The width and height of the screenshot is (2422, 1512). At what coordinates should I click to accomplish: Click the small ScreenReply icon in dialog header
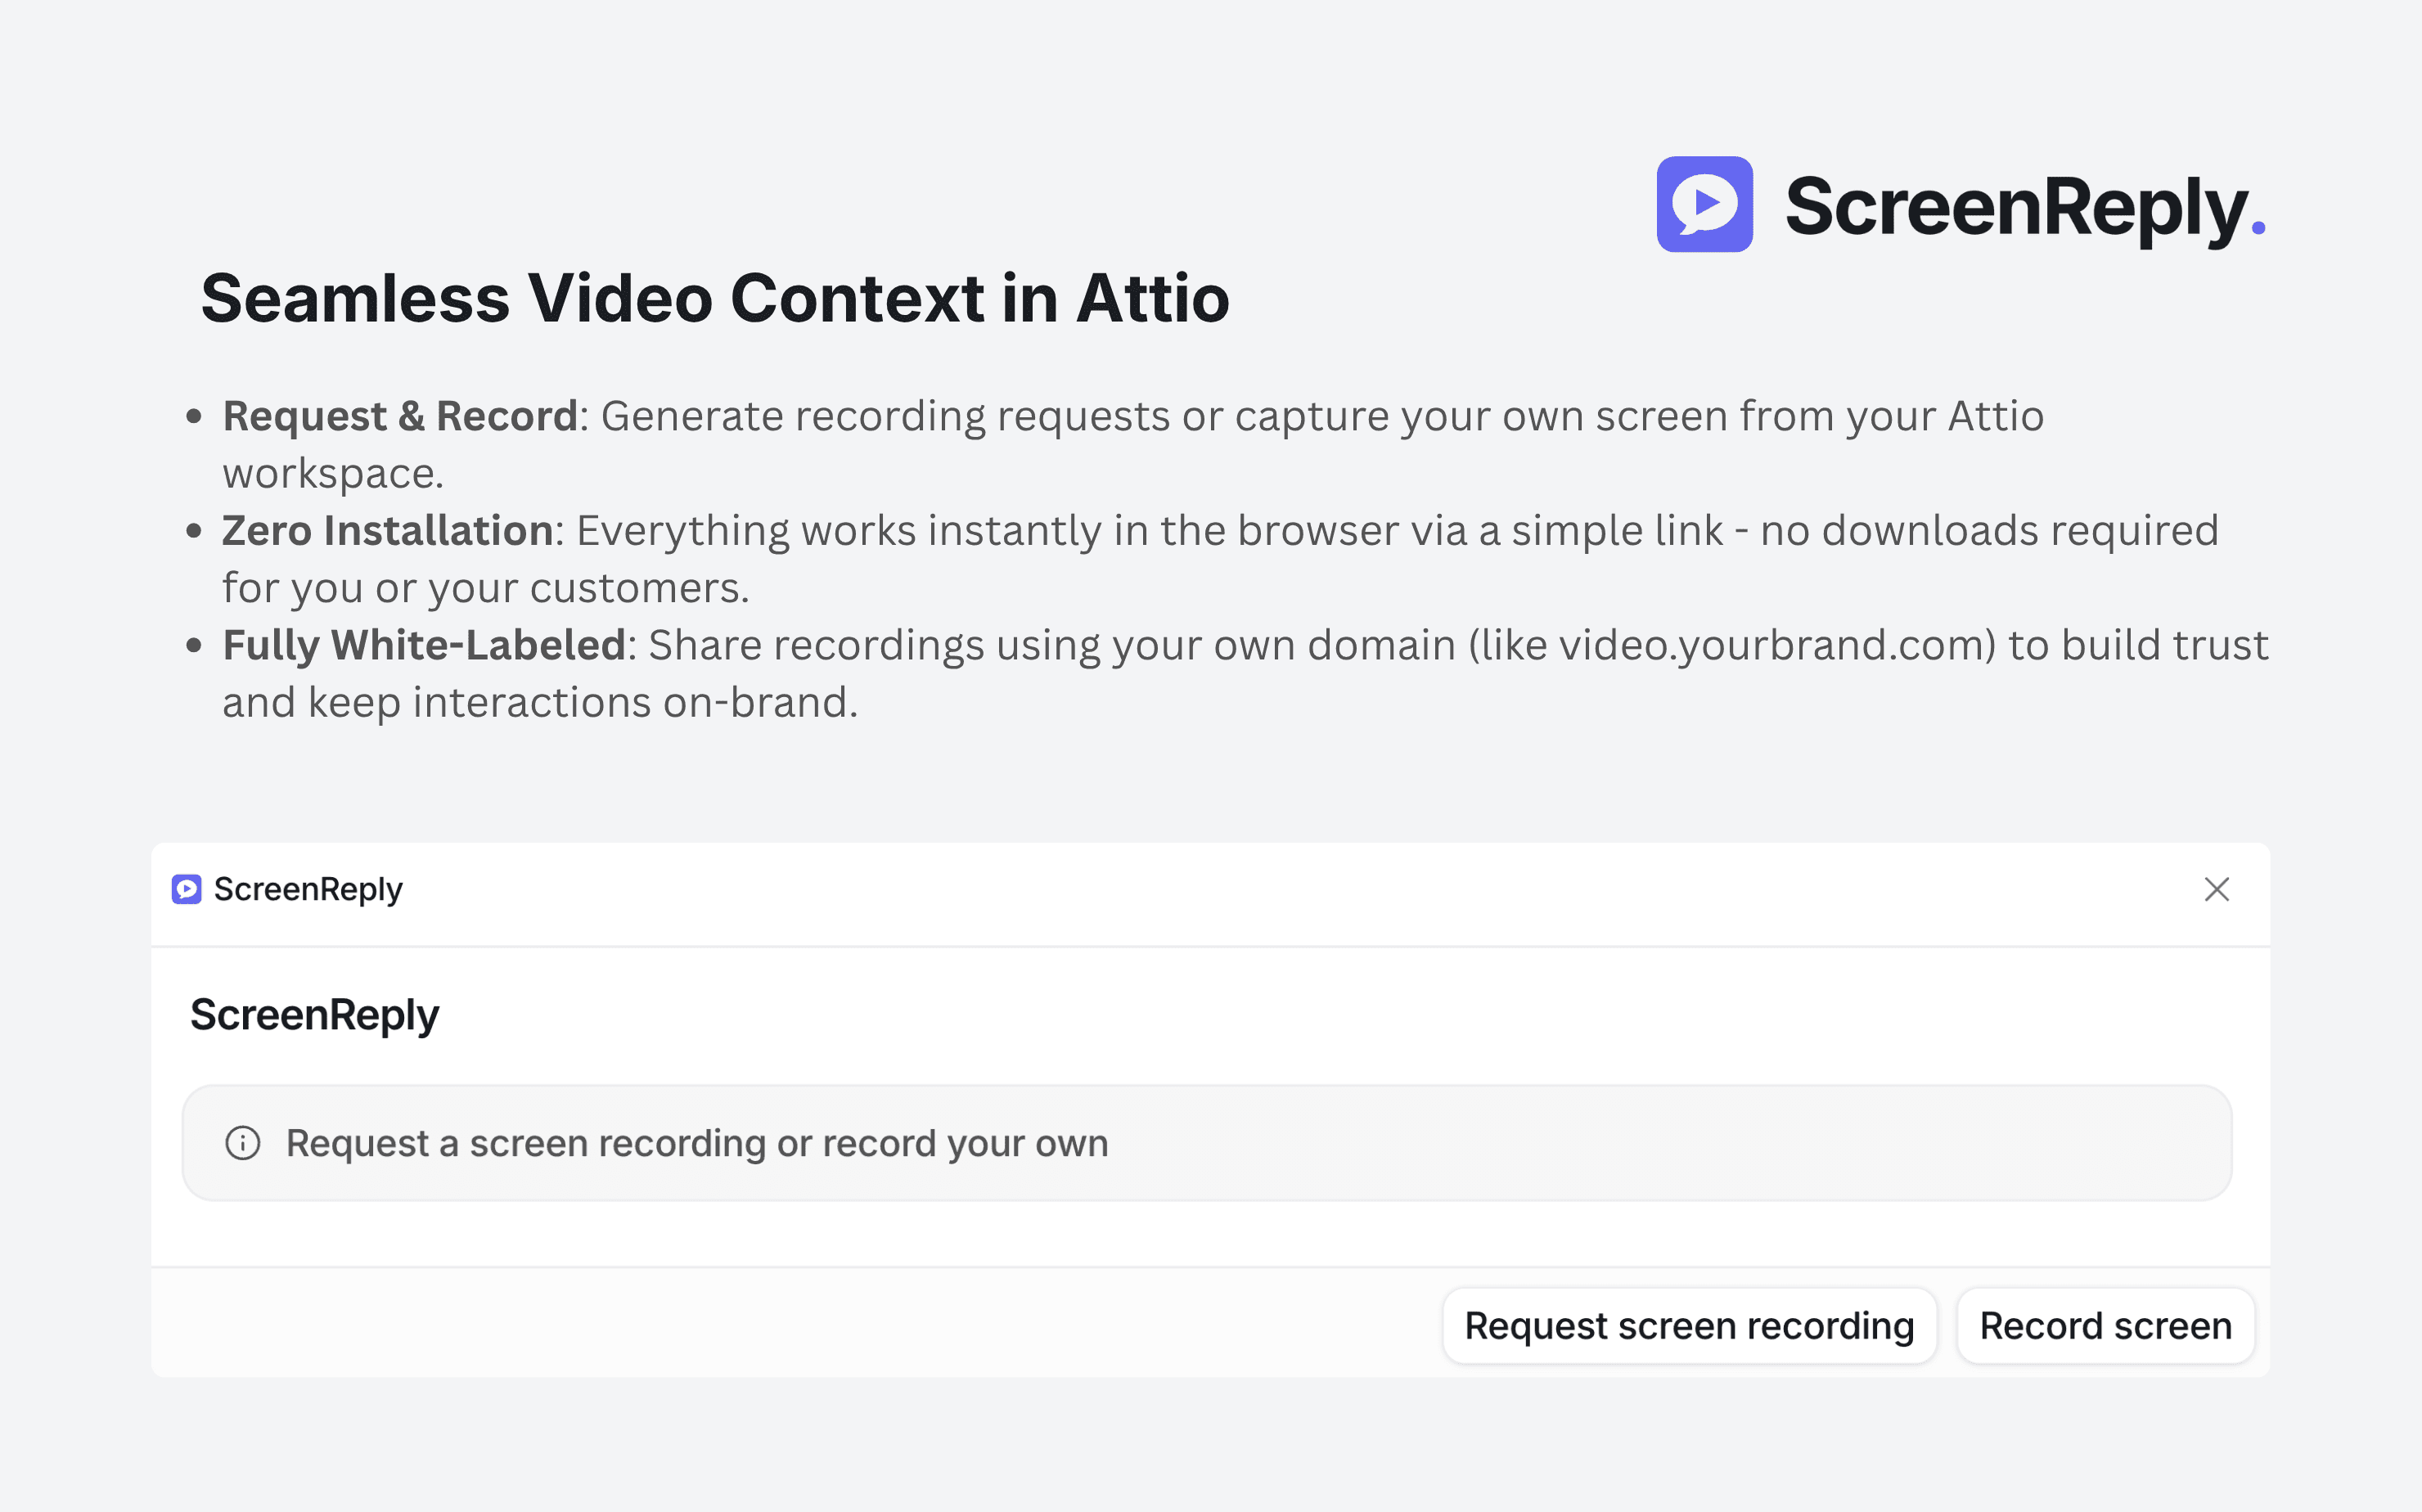[186, 889]
